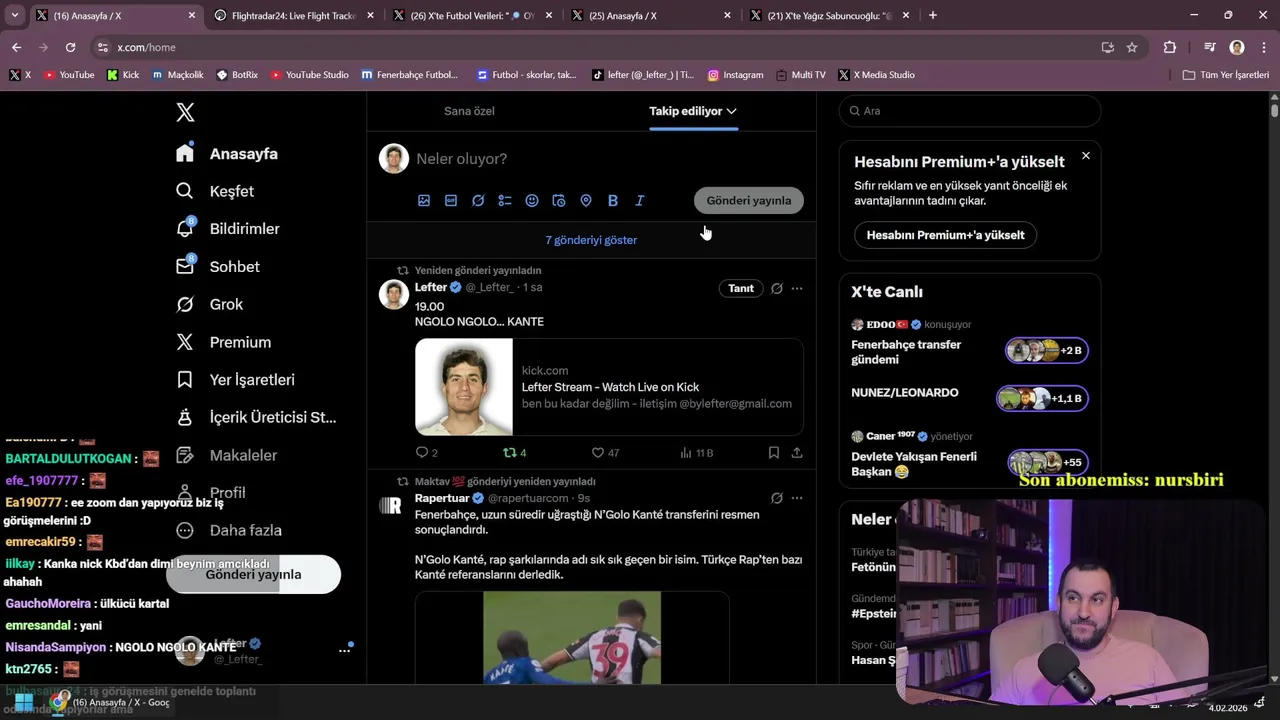
Task: Click Gönderi yayınla in the composer
Action: pyautogui.click(x=749, y=201)
